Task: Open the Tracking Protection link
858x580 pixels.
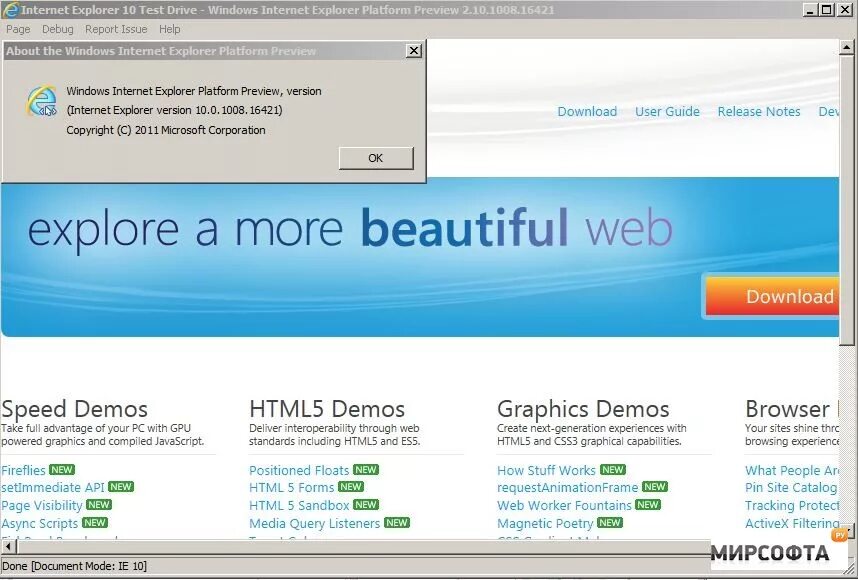Action: point(792,506)
